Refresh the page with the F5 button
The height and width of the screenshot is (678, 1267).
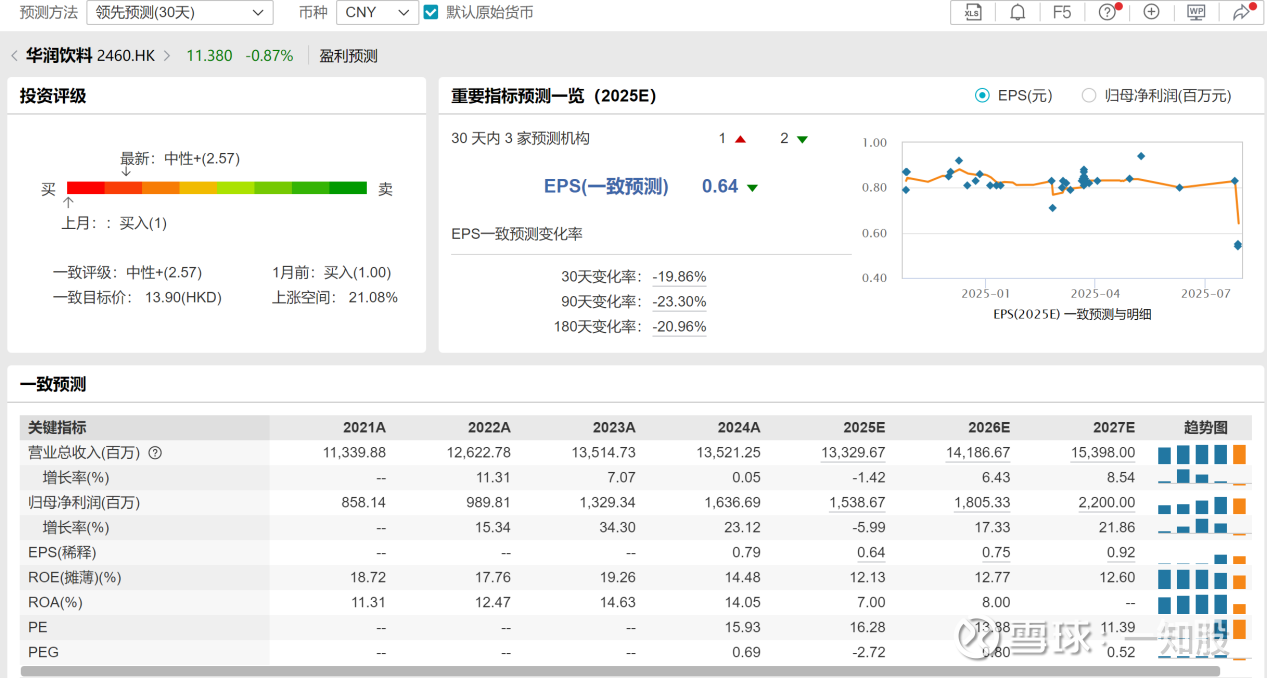(1062, 12)
